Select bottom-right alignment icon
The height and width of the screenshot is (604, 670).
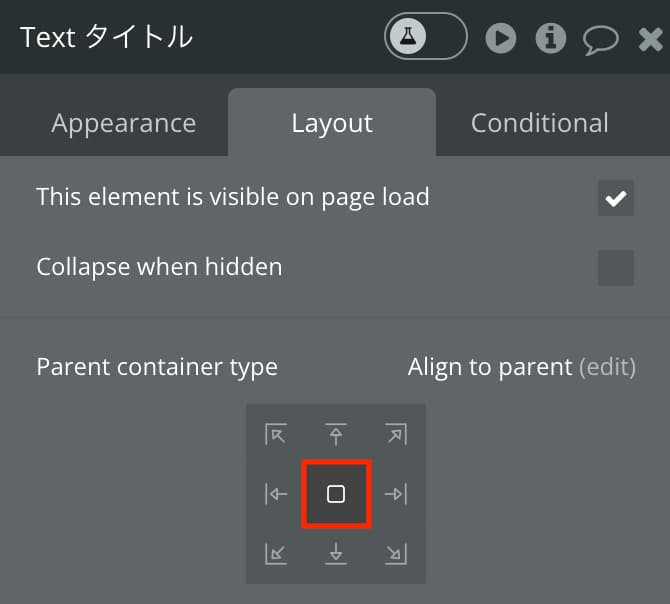pyautogui.click(x=396, y=554)
